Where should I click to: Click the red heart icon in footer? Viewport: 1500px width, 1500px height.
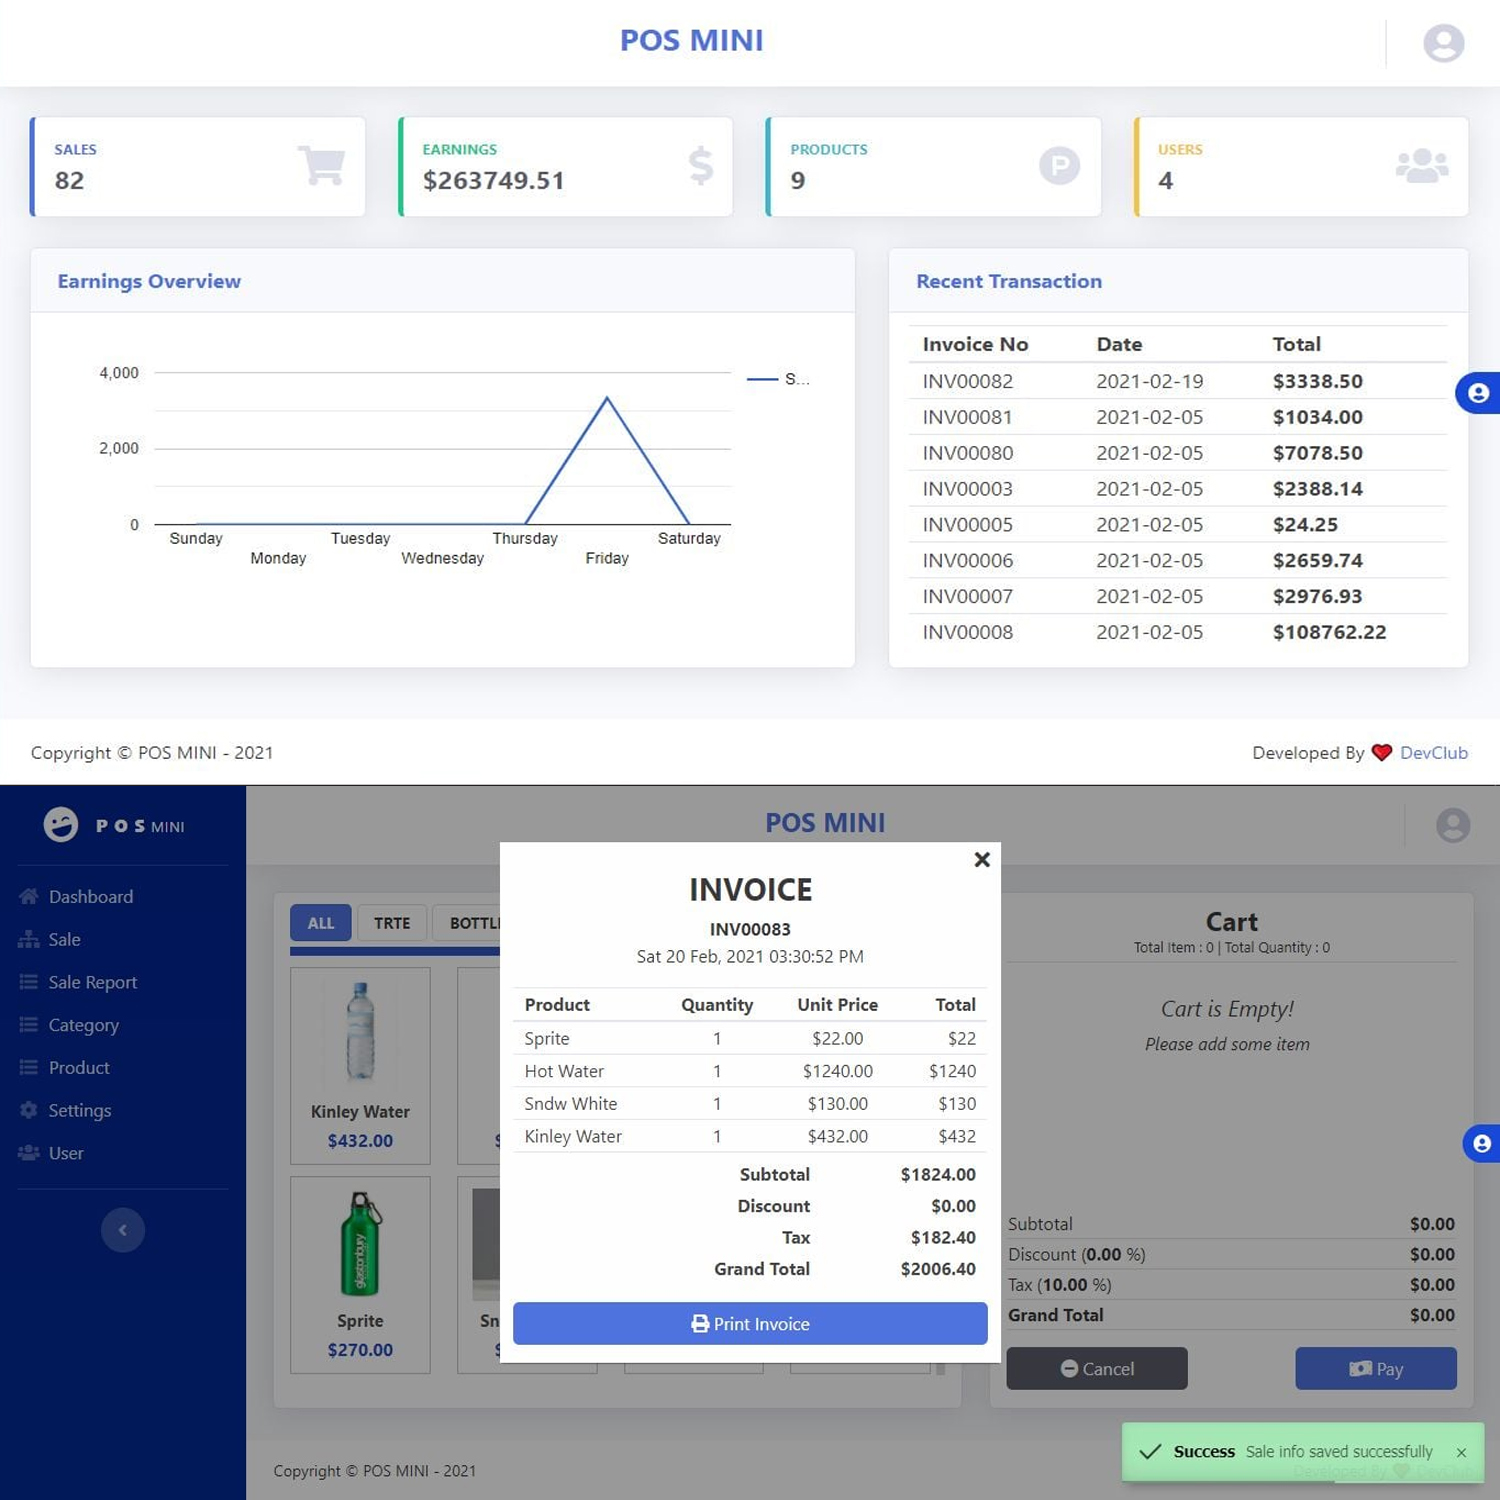(1382, 753)
